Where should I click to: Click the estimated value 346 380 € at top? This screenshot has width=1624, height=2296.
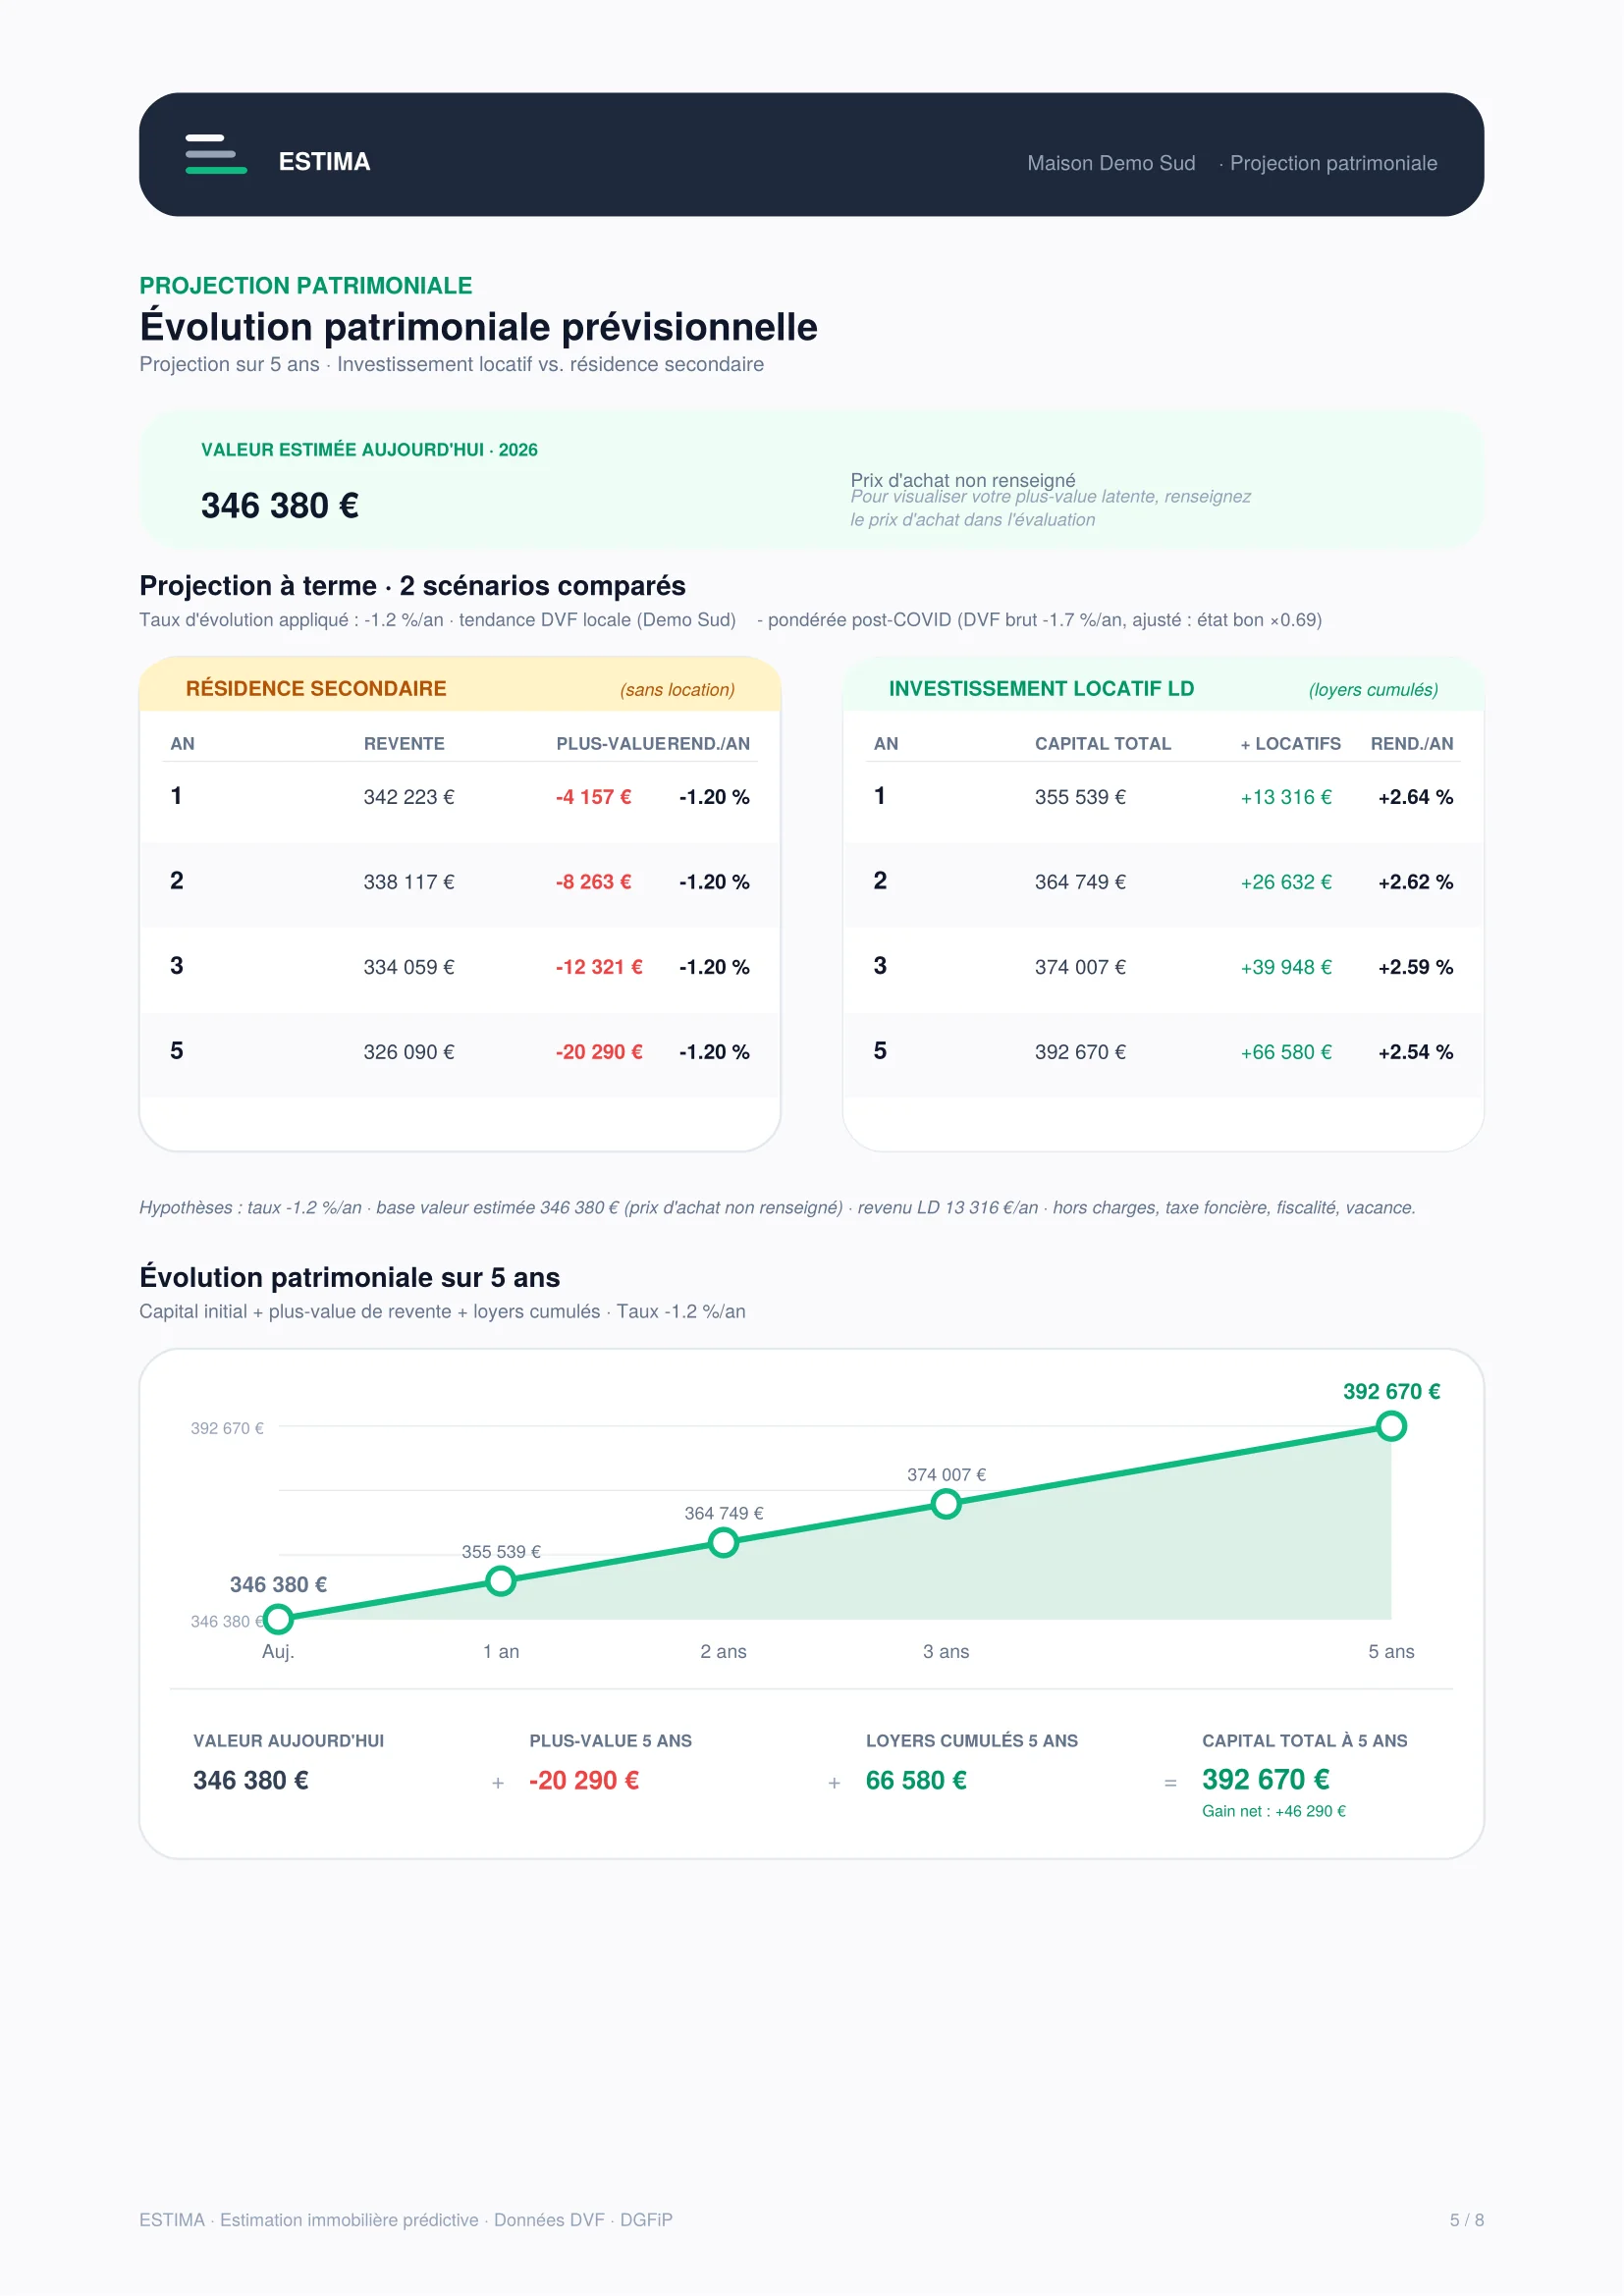(280, 506)
